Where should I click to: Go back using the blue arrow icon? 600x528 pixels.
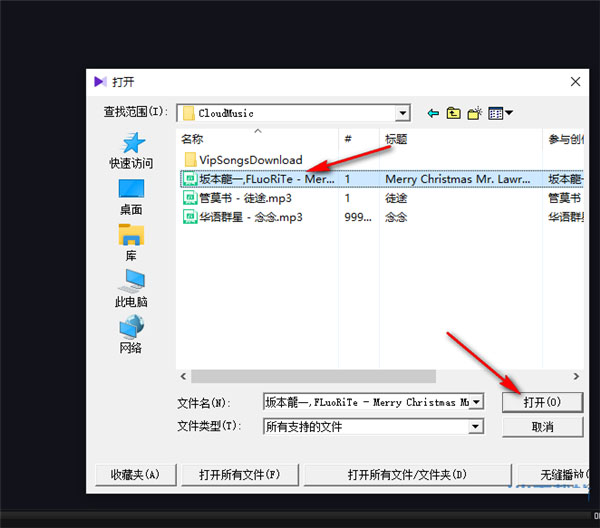tap(433, 113)
